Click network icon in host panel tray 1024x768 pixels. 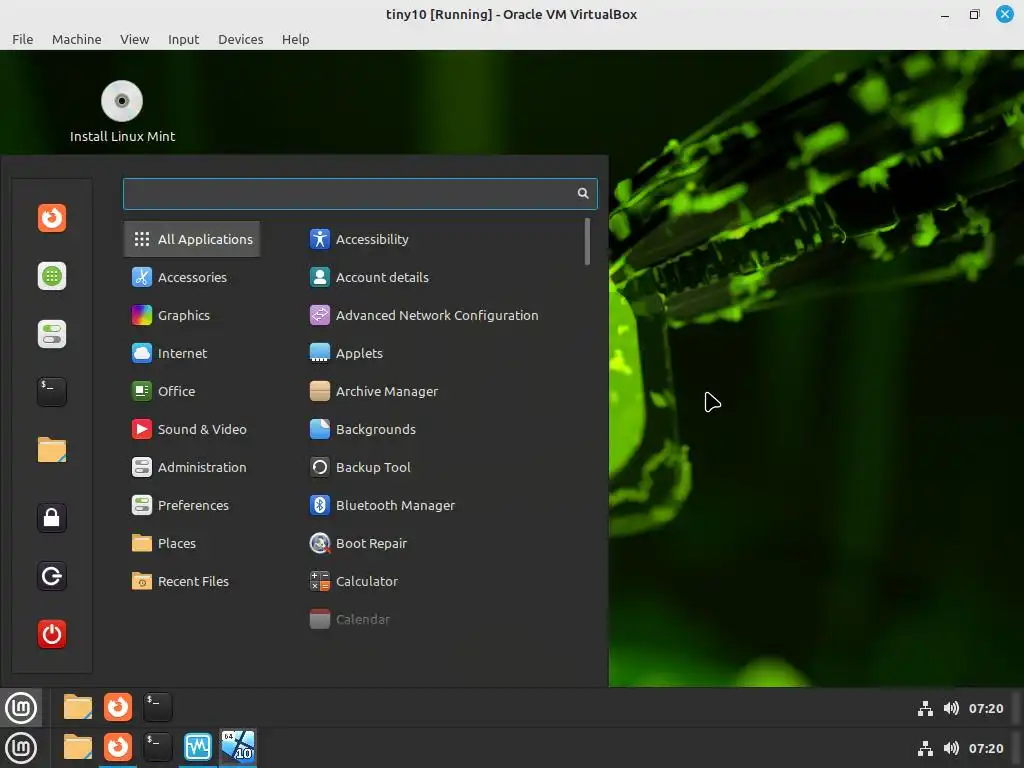pos(925,748)
